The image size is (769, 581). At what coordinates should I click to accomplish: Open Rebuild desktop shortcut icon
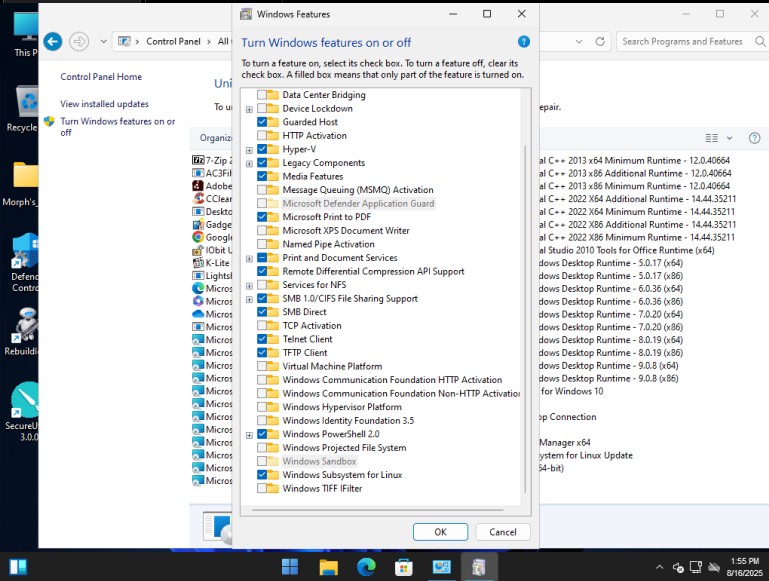[22, 332]
